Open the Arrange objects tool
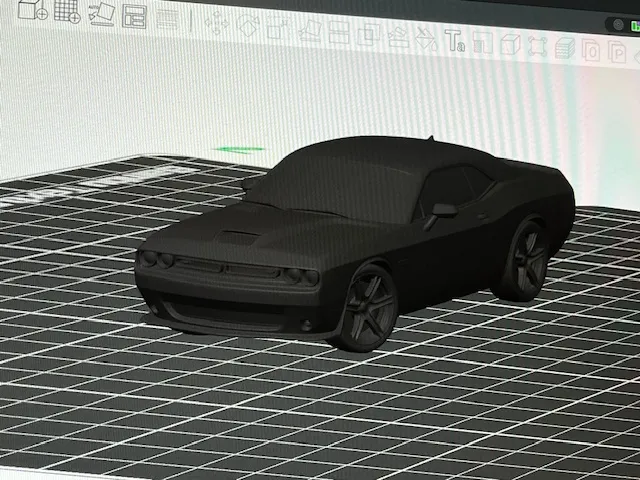Viewport: 640px width, 480px height. click(134, 17)
